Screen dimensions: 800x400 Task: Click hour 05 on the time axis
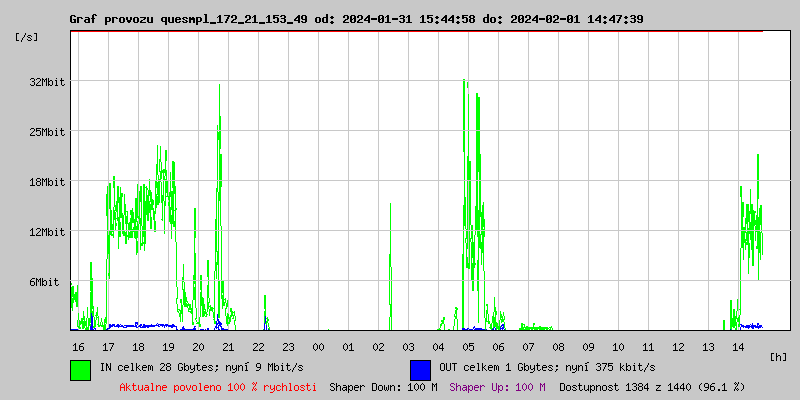point(468,346)
